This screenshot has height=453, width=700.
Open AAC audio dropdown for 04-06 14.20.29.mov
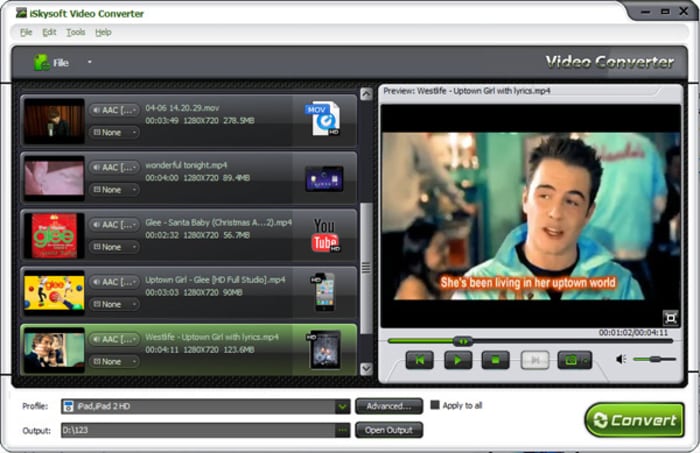point(115,110)
